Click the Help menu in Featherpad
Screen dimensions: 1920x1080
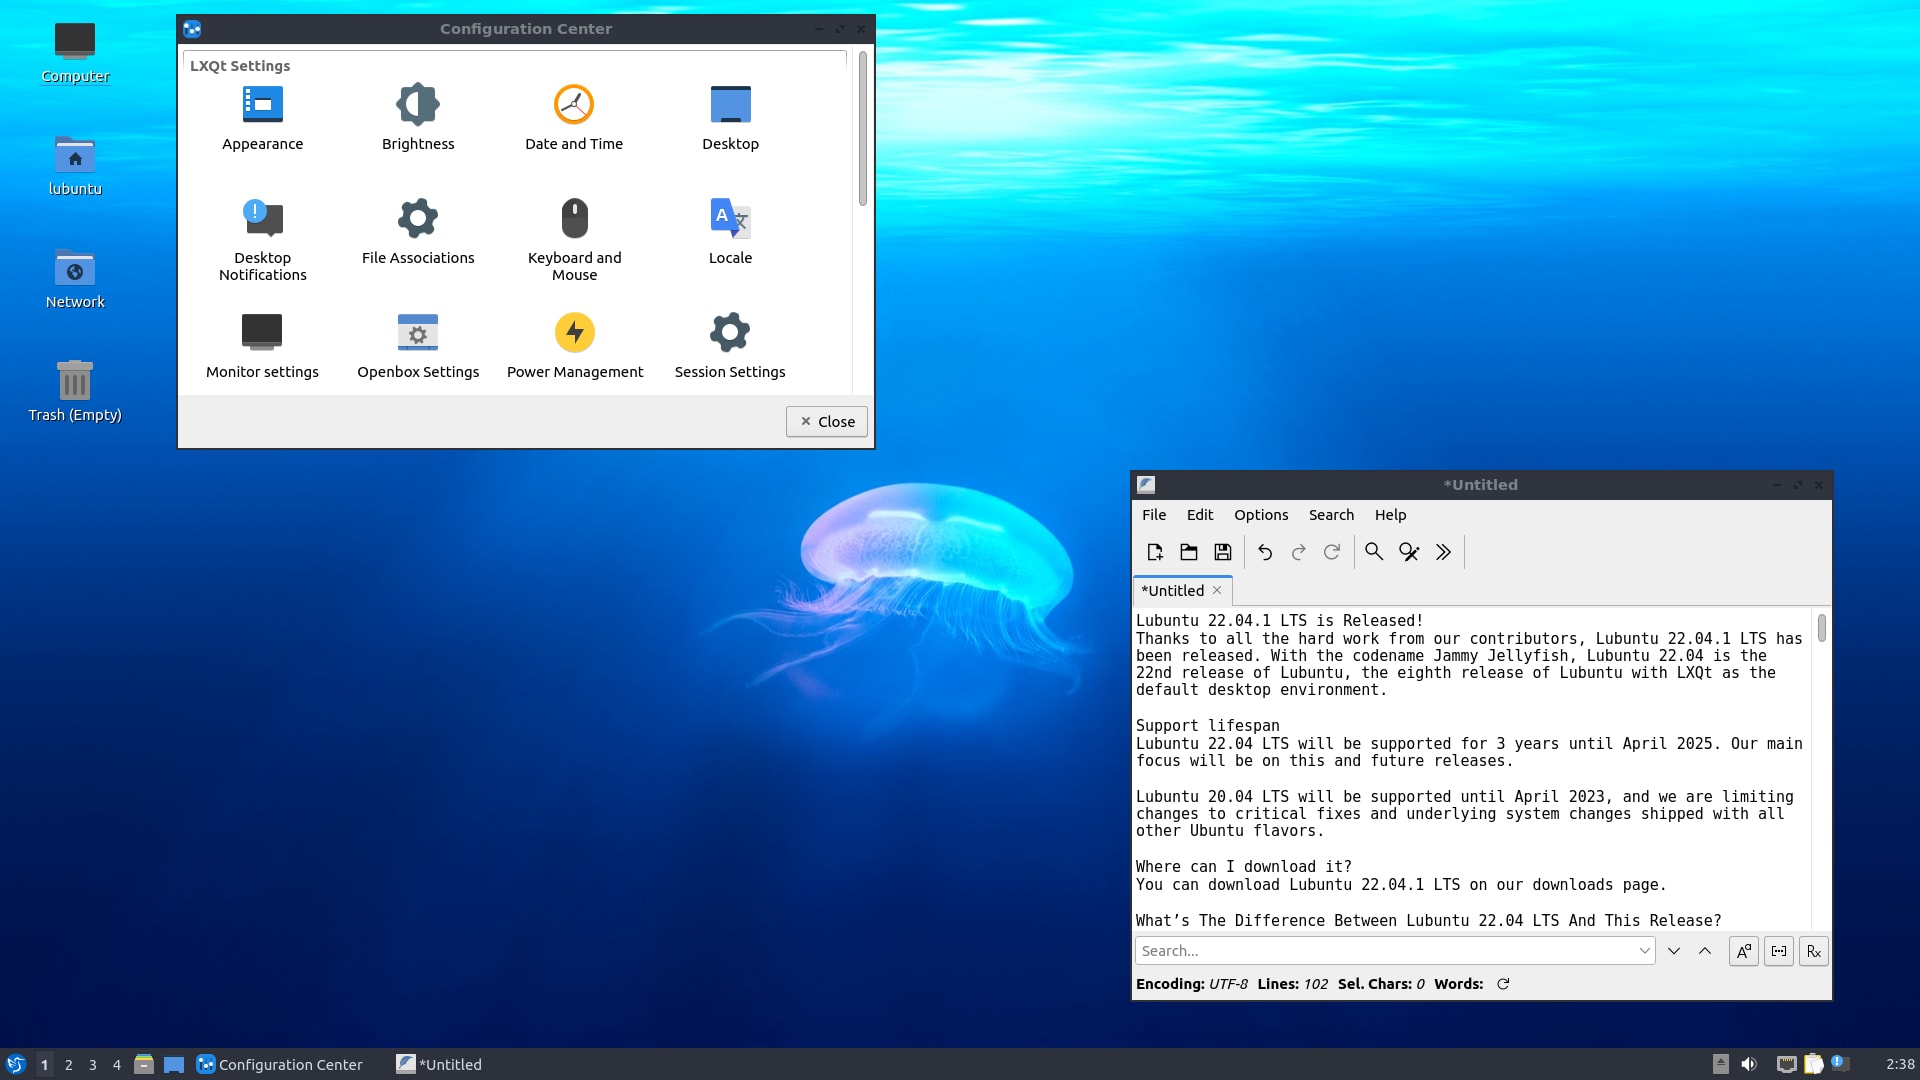[x=1390, y=514]
